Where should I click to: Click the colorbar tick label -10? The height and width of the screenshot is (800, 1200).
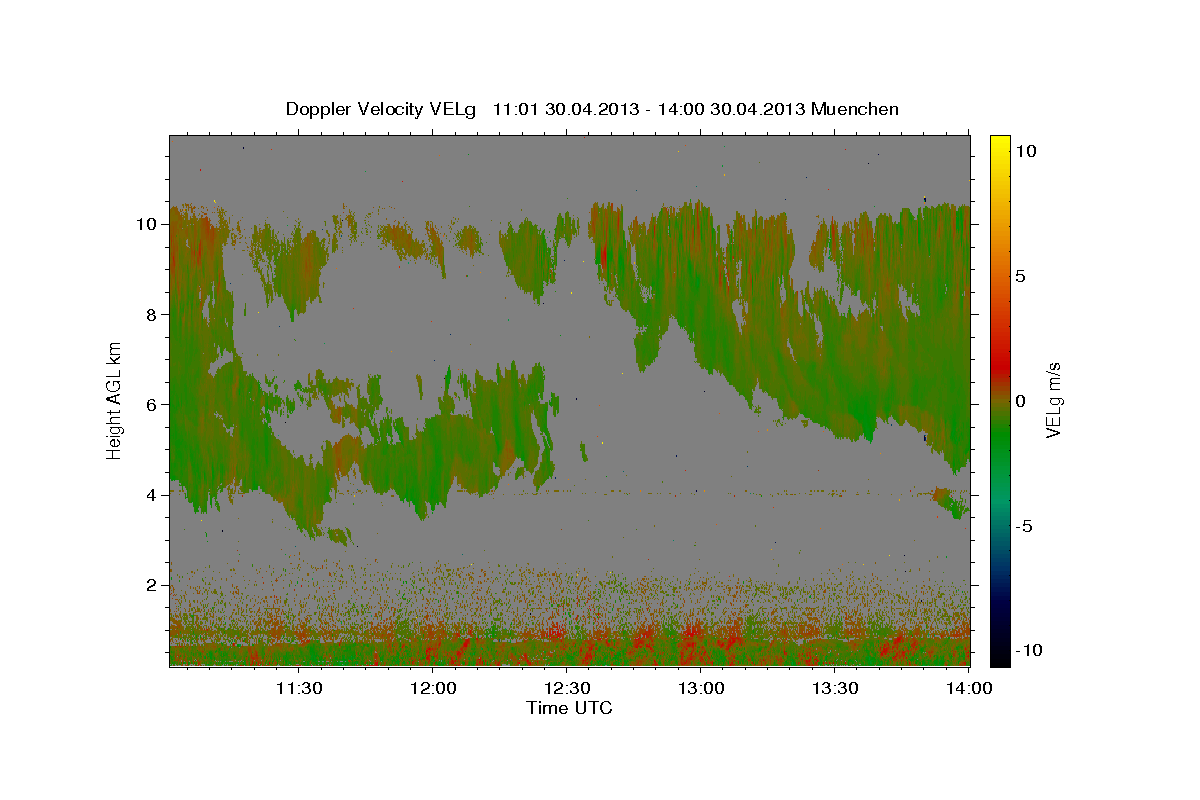pyautogui.click(x=1029, y=650)
